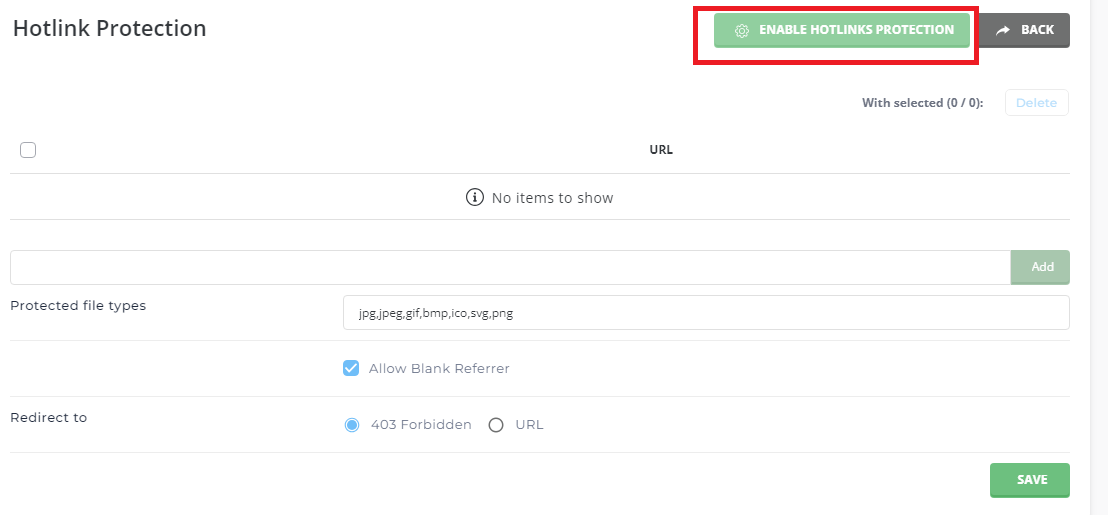Tick the select-all checkbox in table header
1108x515 pixels.
coord(28,150)
